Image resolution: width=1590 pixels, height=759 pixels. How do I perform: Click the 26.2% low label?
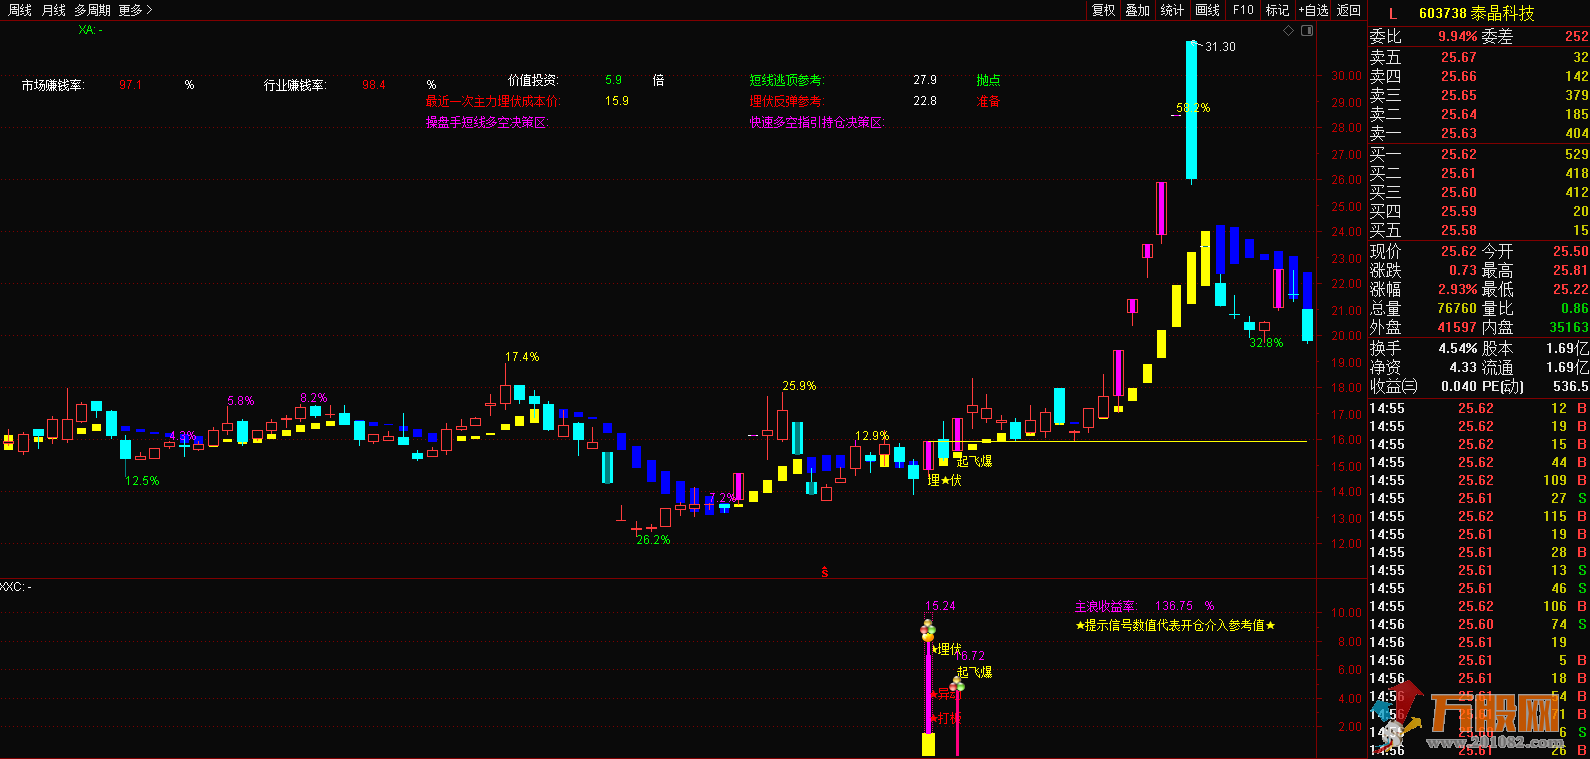pyautogui.click(x=653, y=540)
